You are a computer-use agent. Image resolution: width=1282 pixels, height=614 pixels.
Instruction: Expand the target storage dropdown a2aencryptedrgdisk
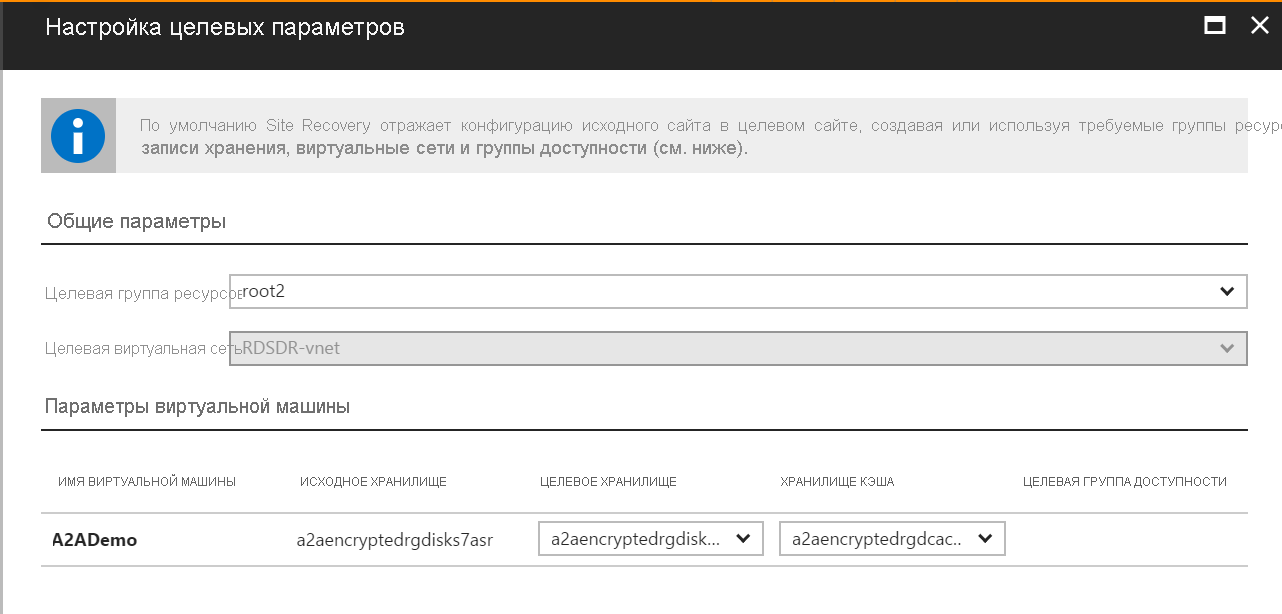coord(651,538)
